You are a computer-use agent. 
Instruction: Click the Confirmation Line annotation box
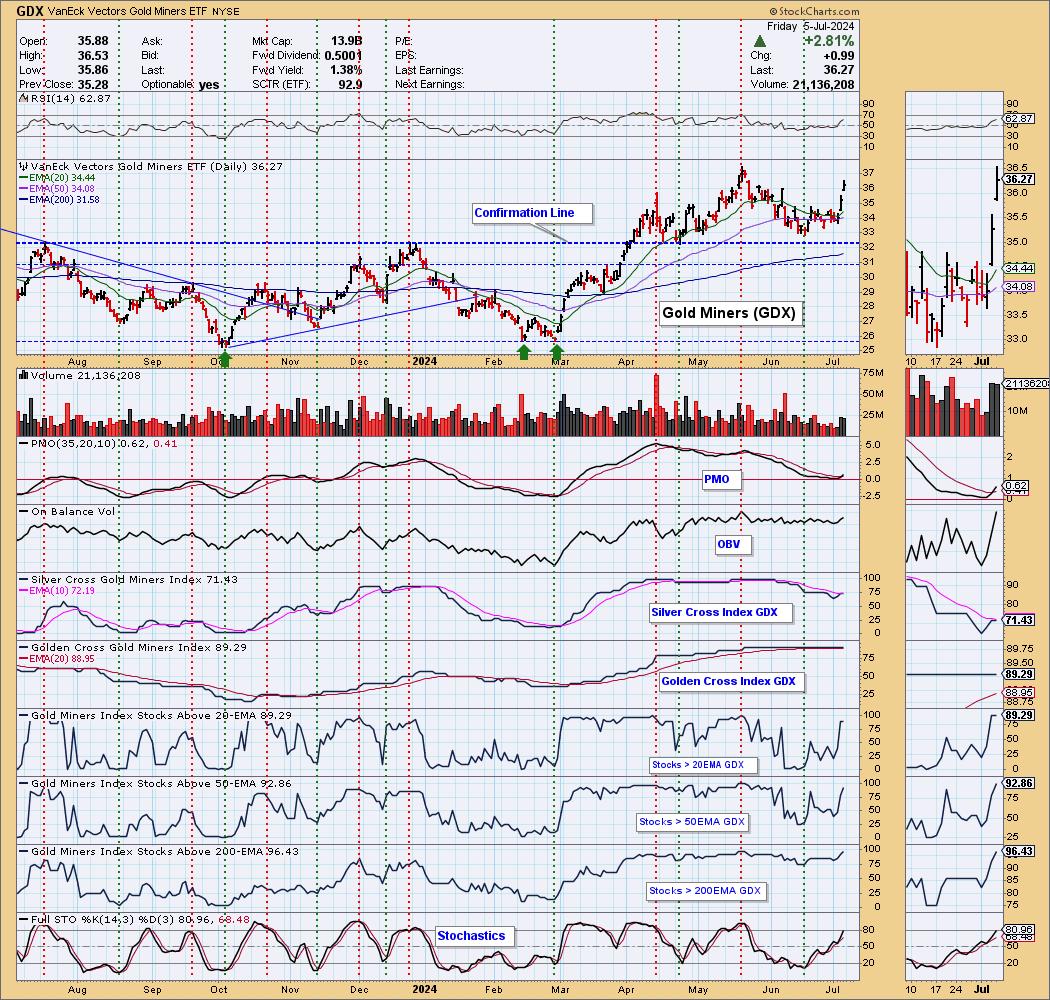532,213
